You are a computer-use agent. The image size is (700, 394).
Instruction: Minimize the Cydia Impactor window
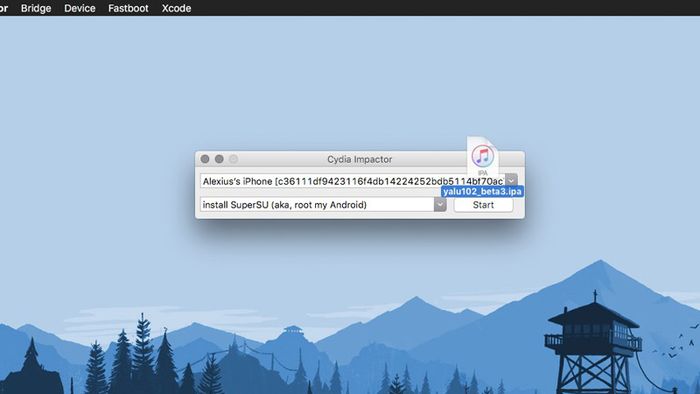219,159
